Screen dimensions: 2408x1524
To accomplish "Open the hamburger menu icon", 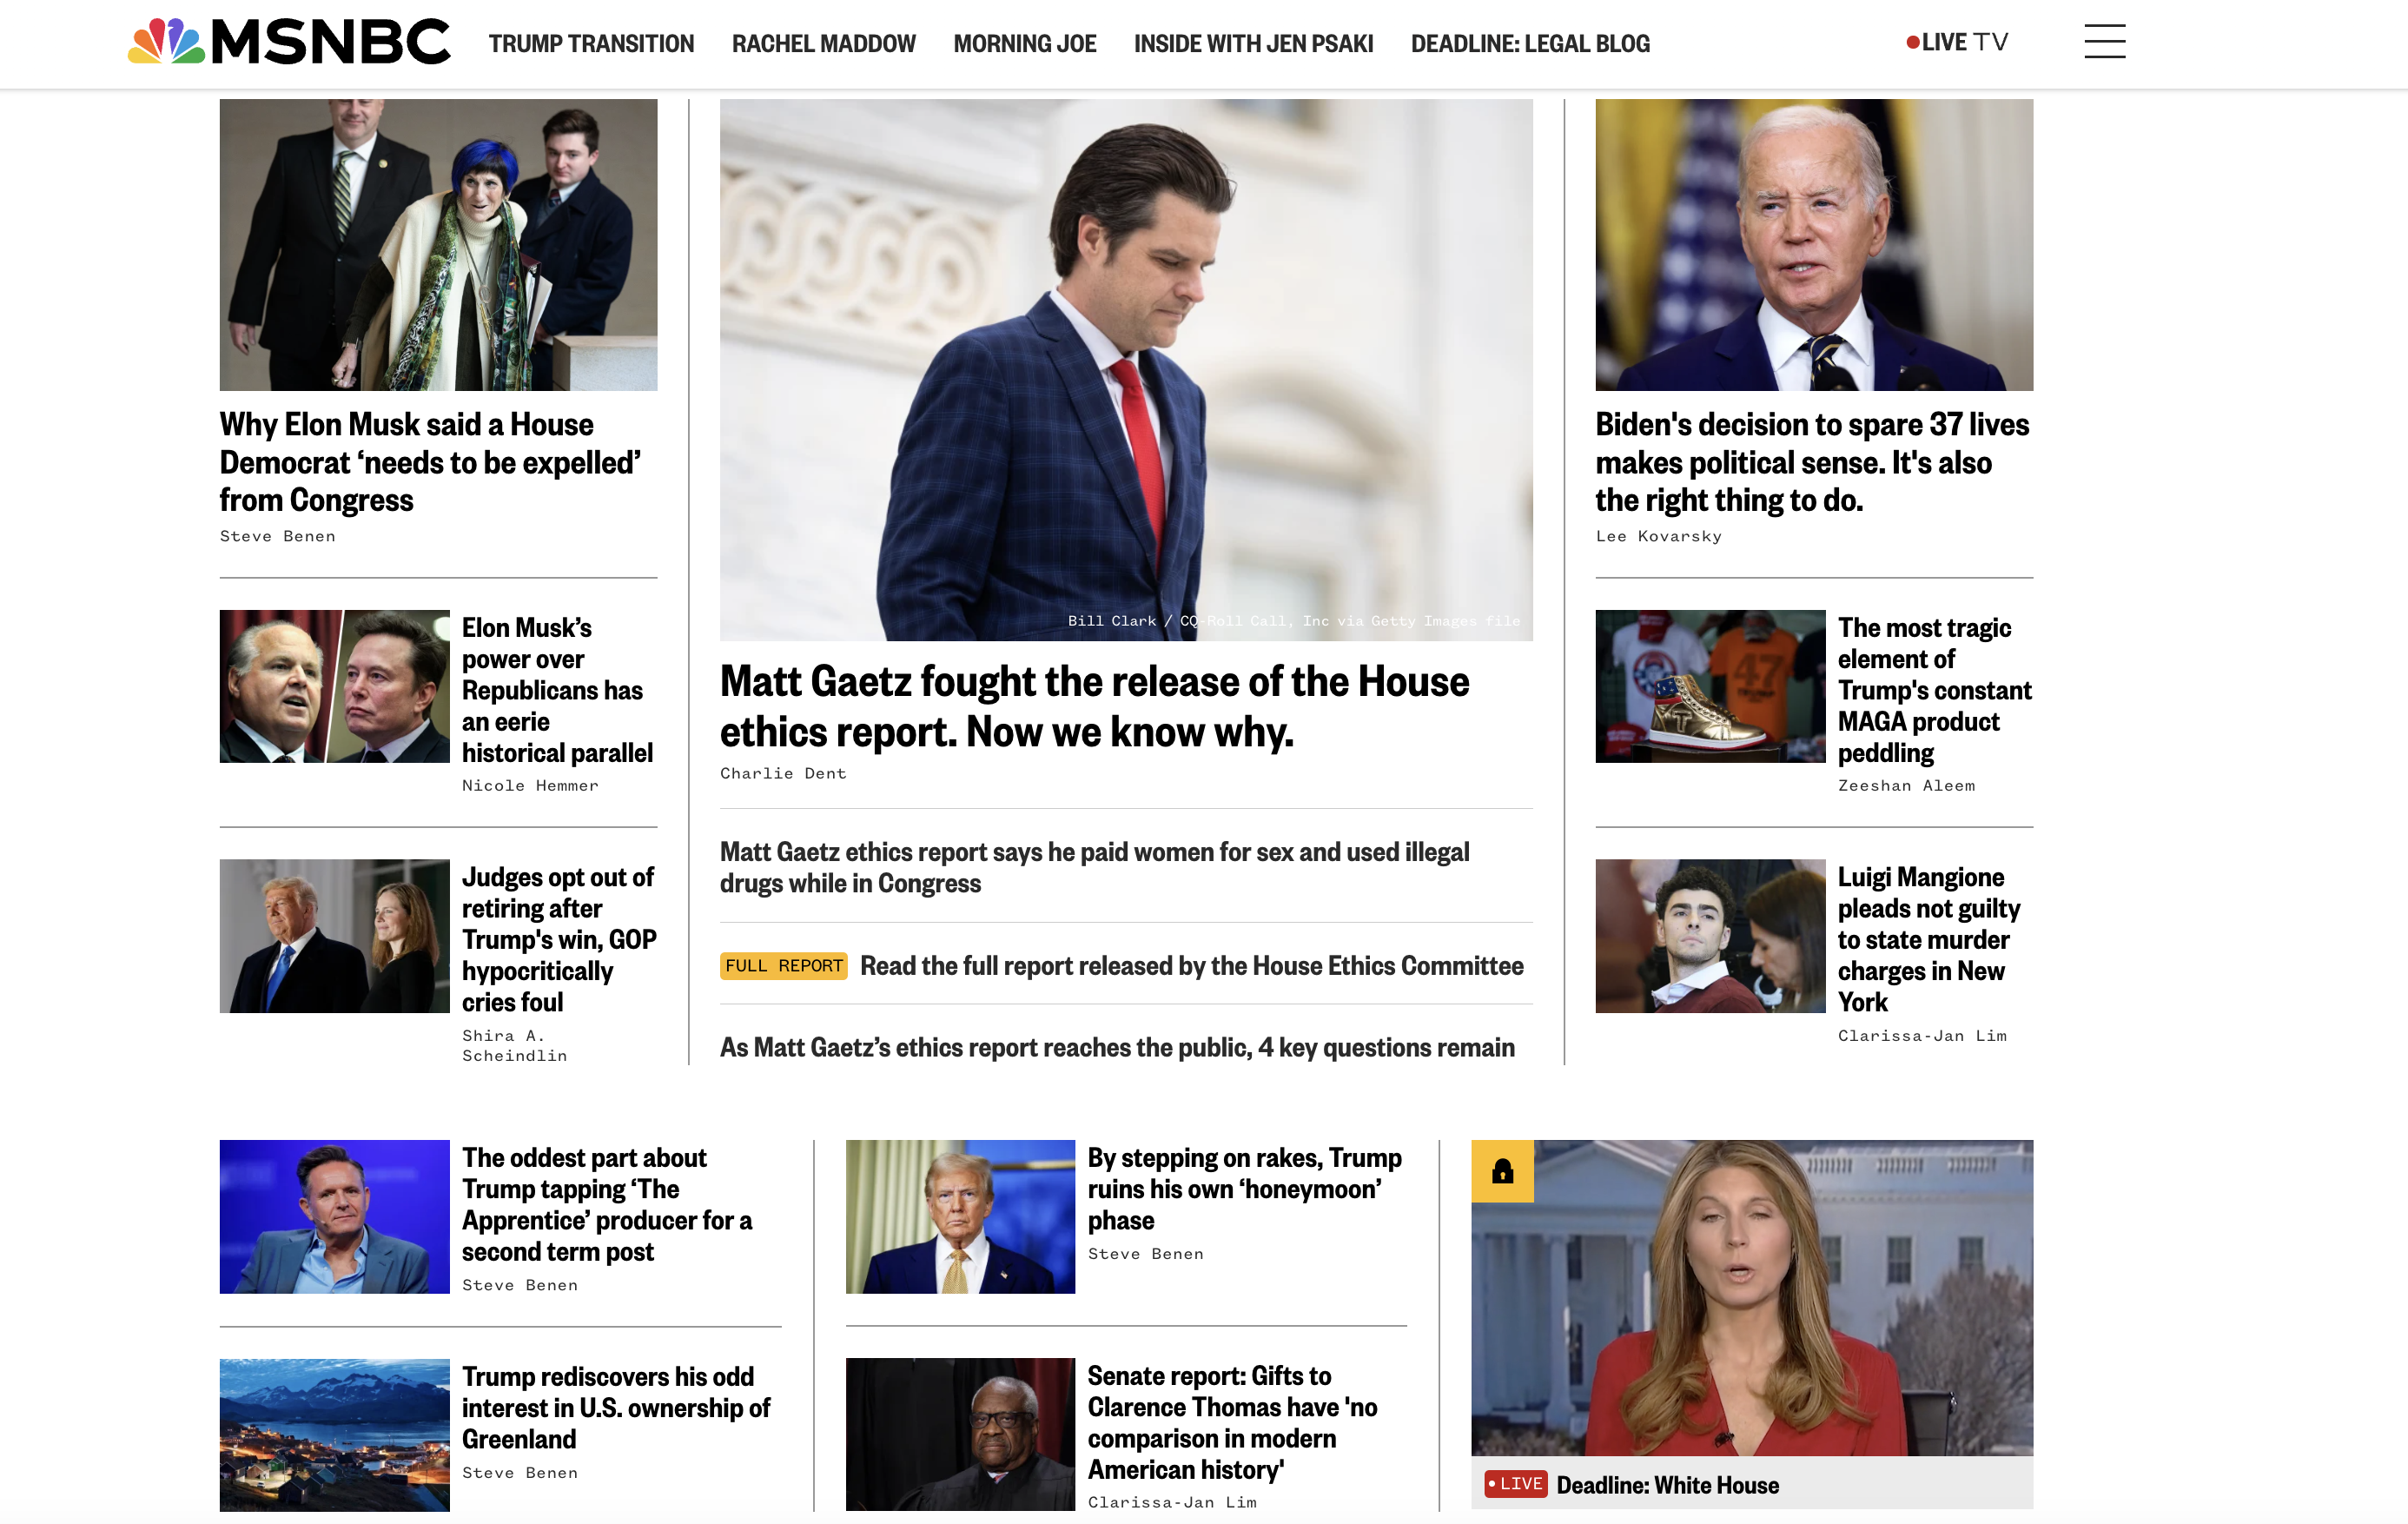I will [2105, 42].
